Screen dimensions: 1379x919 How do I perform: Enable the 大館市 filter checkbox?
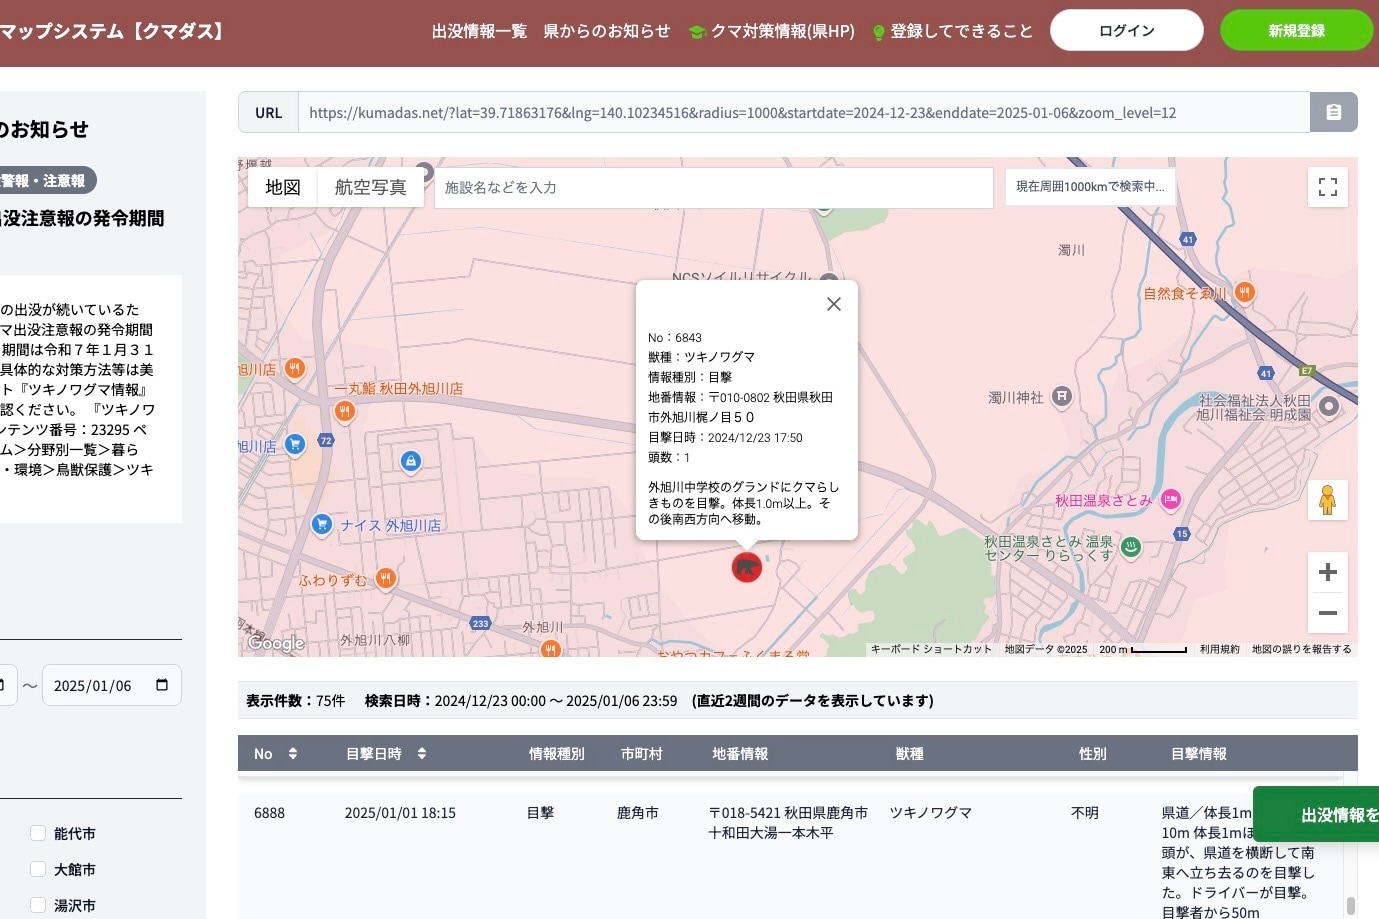[x=38, y=869]
